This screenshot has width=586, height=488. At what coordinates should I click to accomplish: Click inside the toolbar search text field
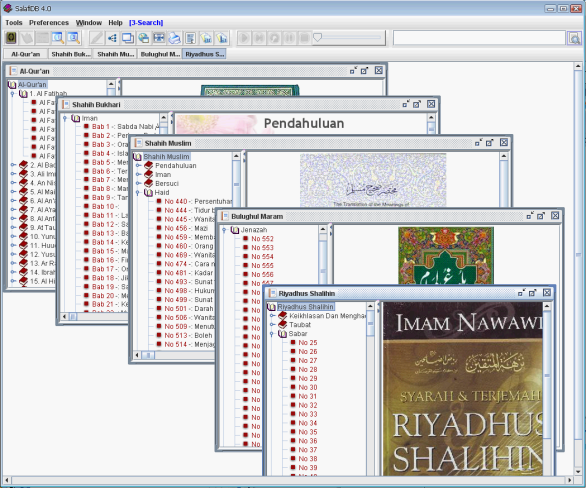pyautogui.click(x=479, y=38)
